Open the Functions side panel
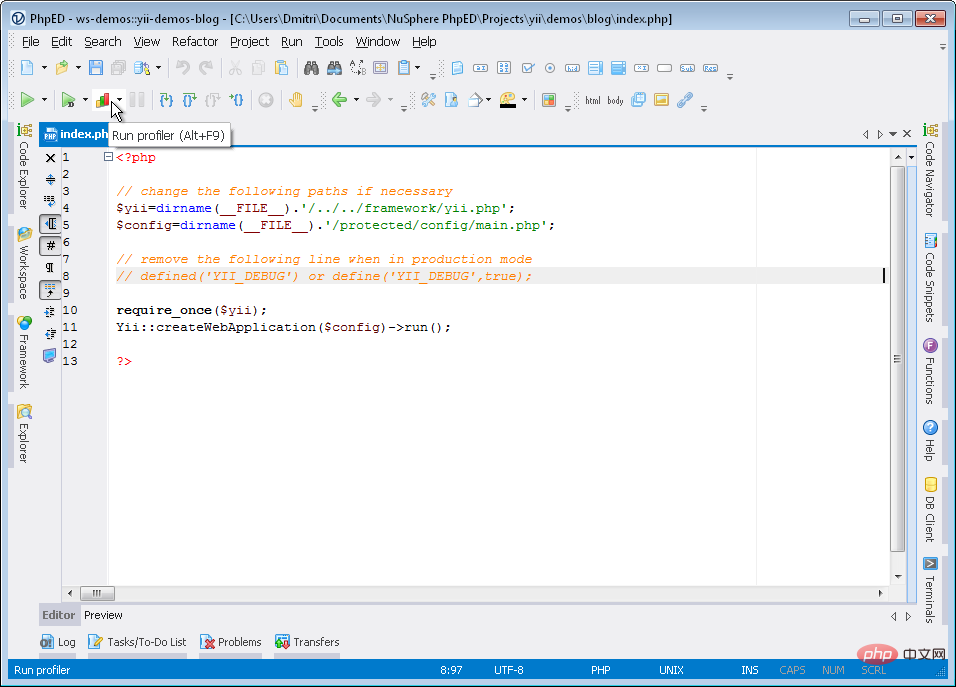Screen dimensions: 956x687 pos(930,371)
